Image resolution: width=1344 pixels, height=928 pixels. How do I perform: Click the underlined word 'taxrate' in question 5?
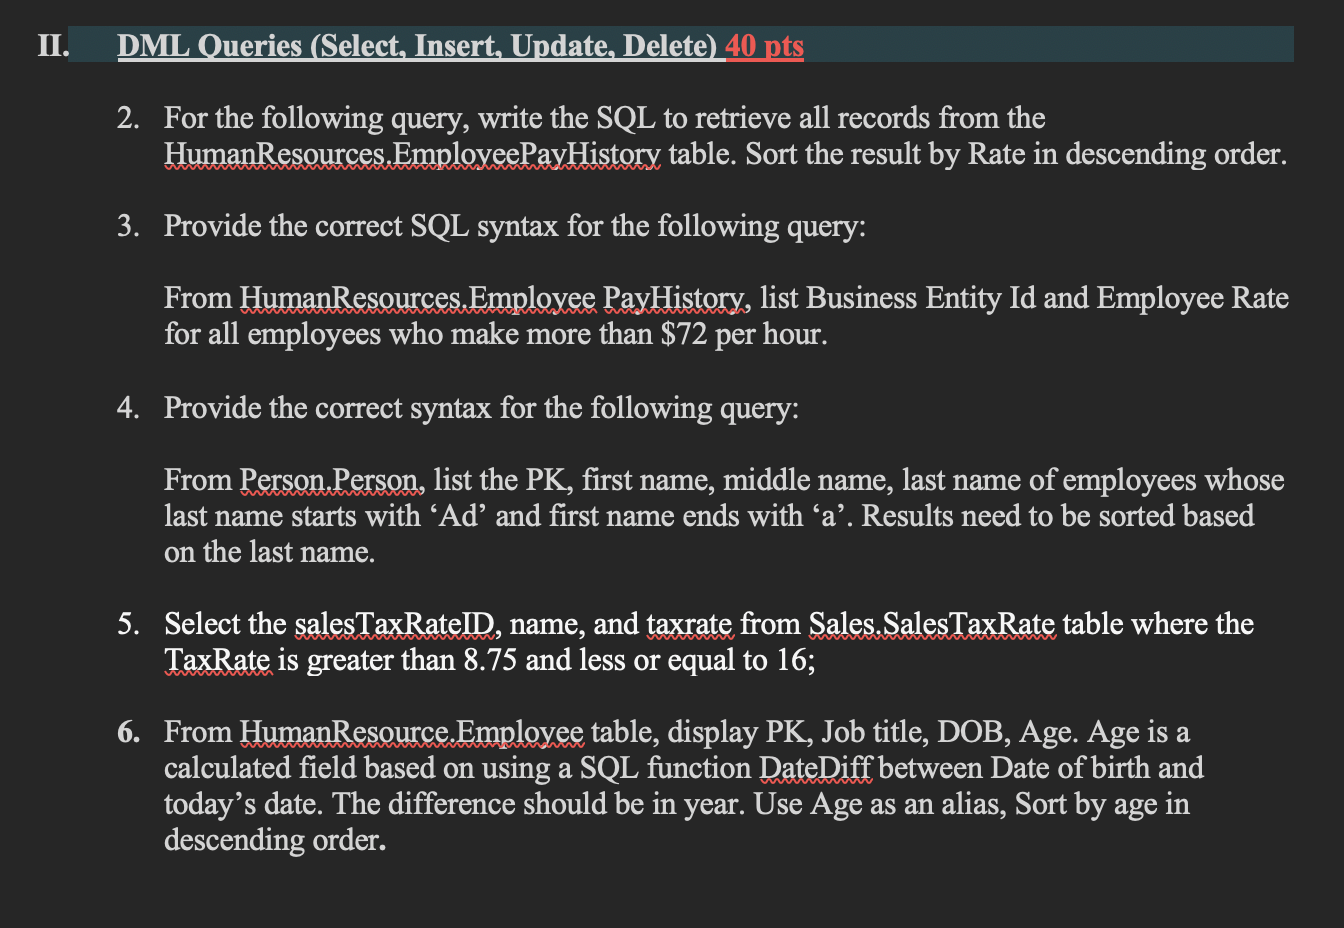[690, 624]
